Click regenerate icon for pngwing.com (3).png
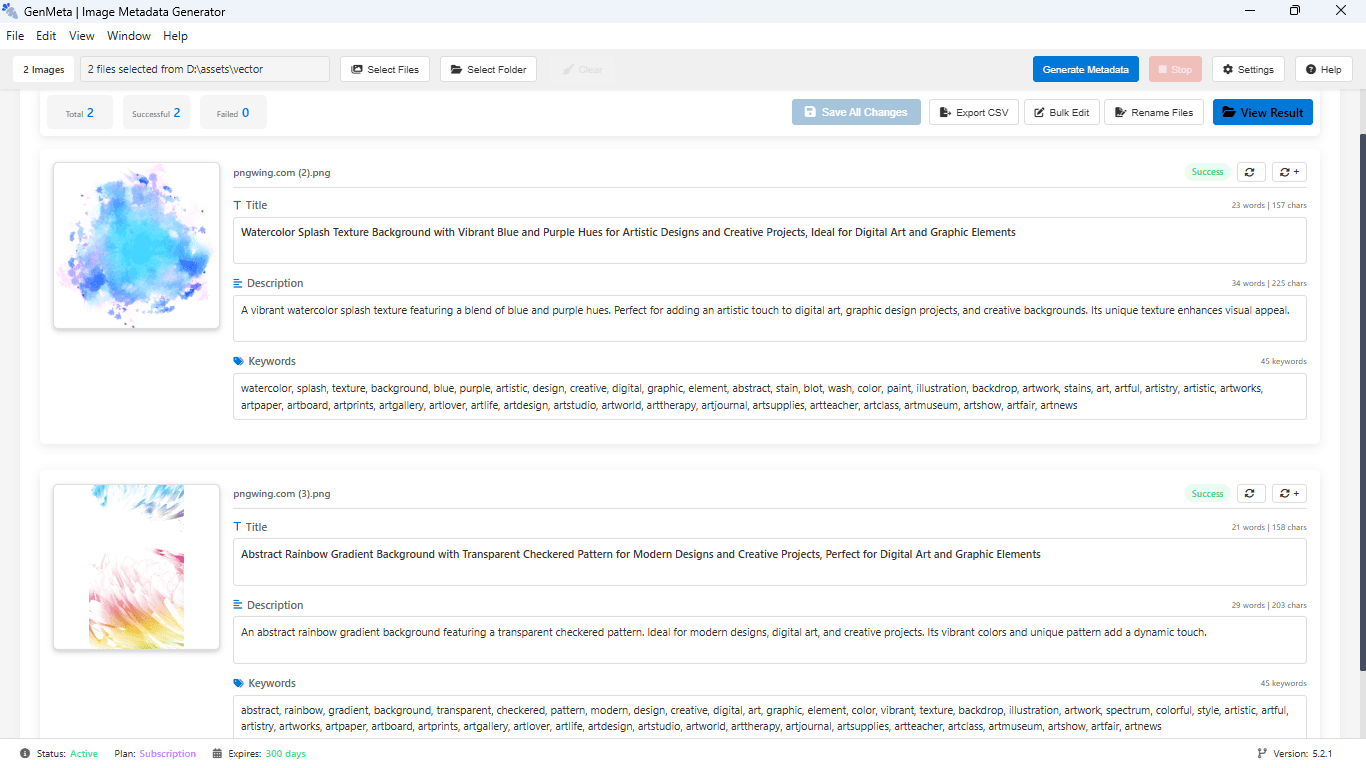Image resolution: width=1366 pixels, height=768 pixels. coord(1251,493)
